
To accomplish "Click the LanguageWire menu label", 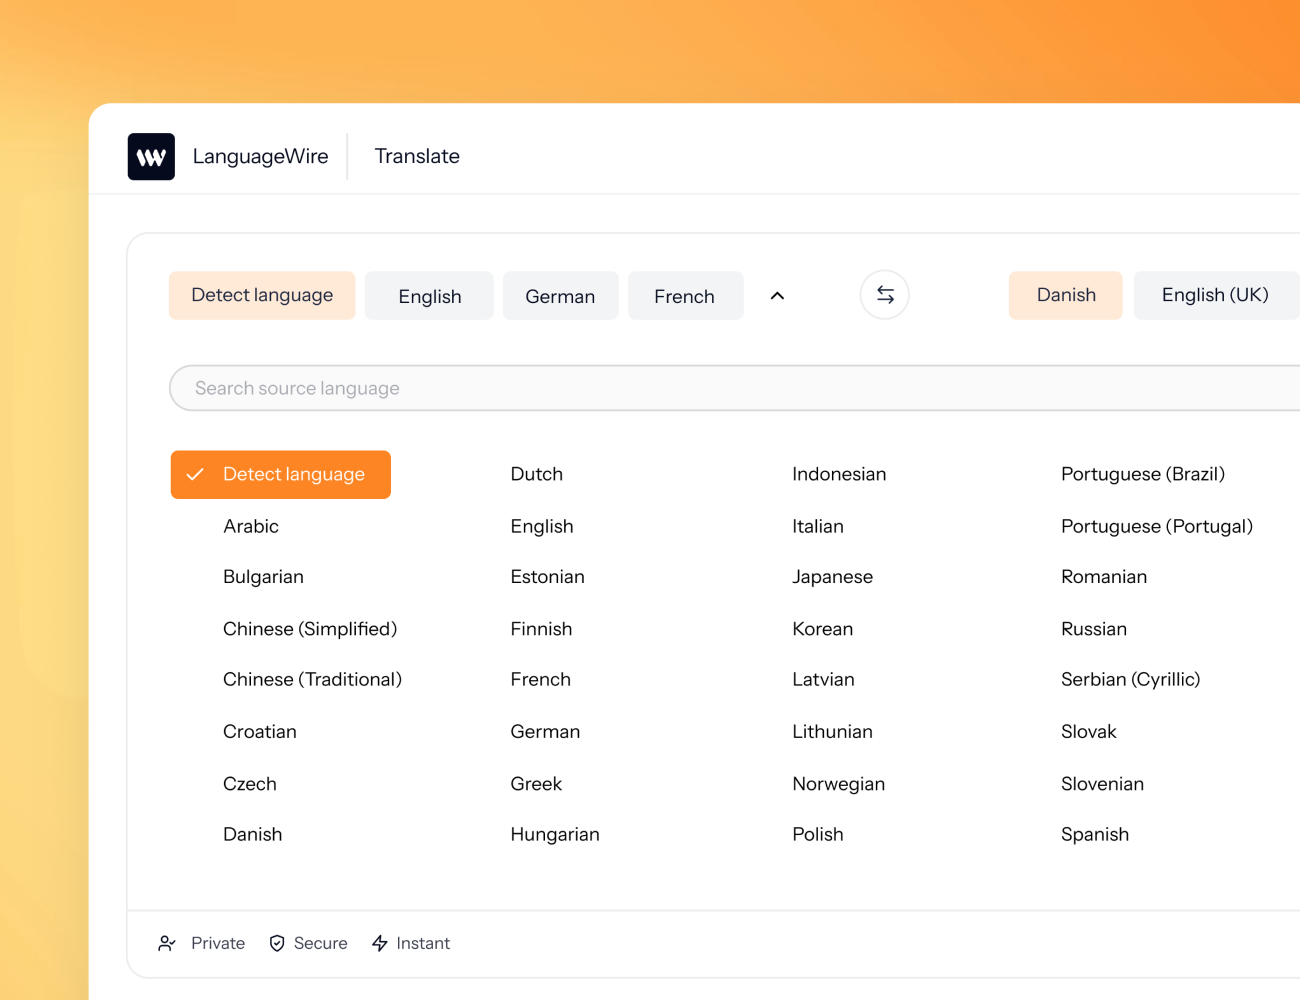I will click(x=260, y=156).
